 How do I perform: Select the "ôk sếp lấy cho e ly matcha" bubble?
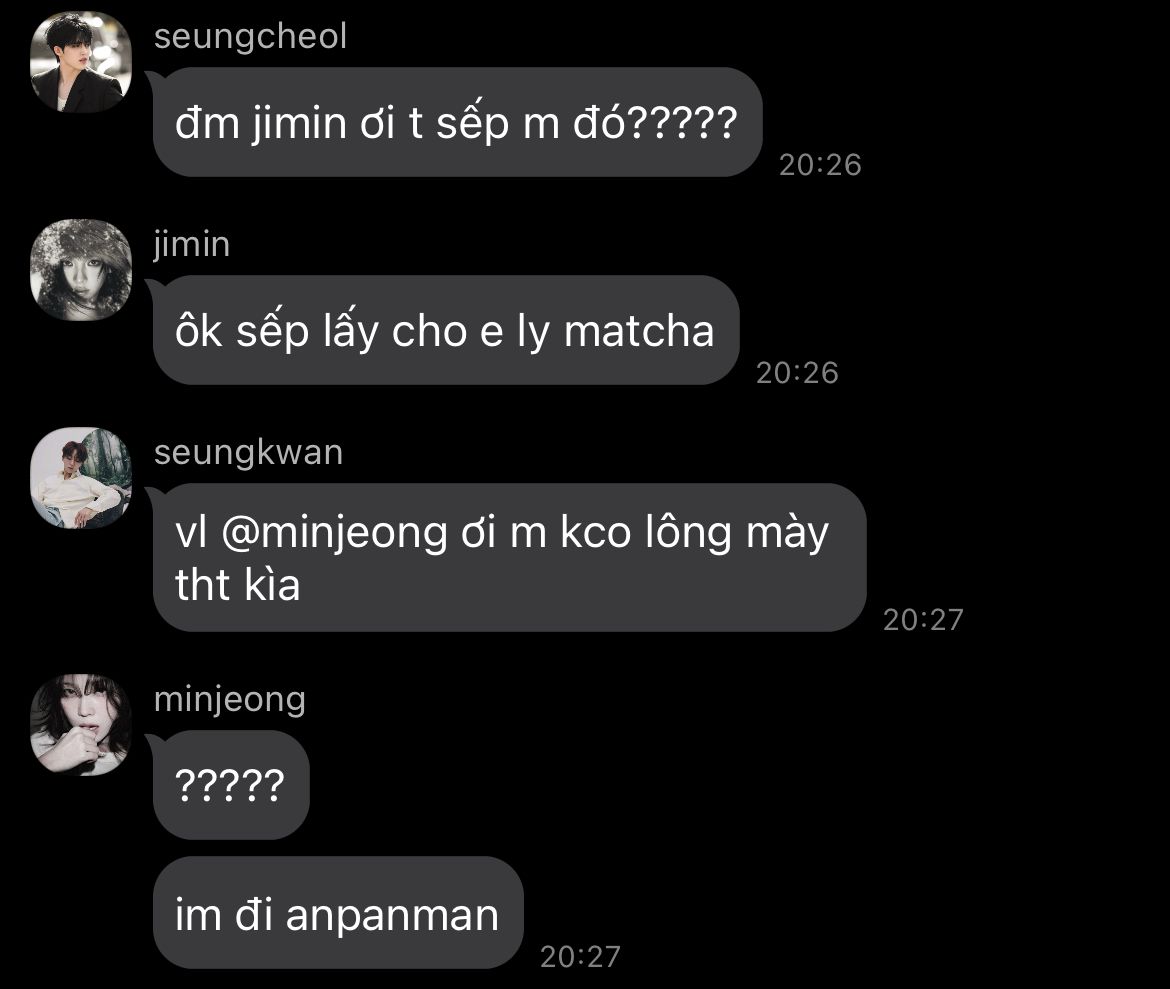click(x=446, y=330)
